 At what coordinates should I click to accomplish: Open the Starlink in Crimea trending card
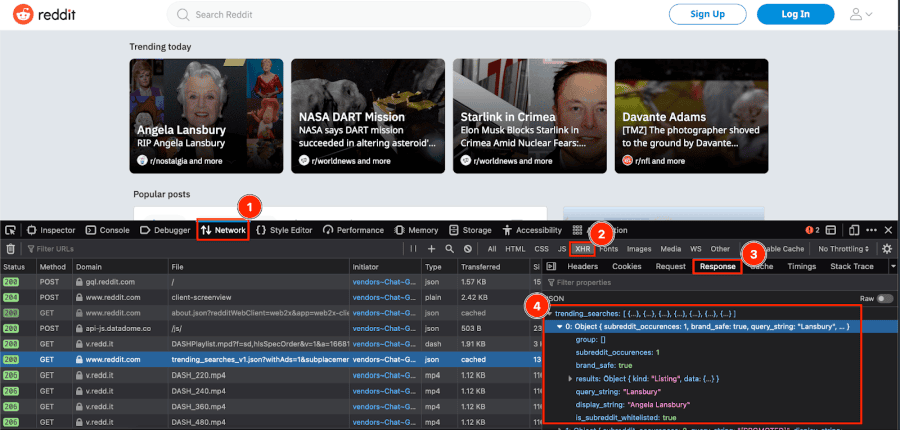pyautogui.click(x=530, y=116)
